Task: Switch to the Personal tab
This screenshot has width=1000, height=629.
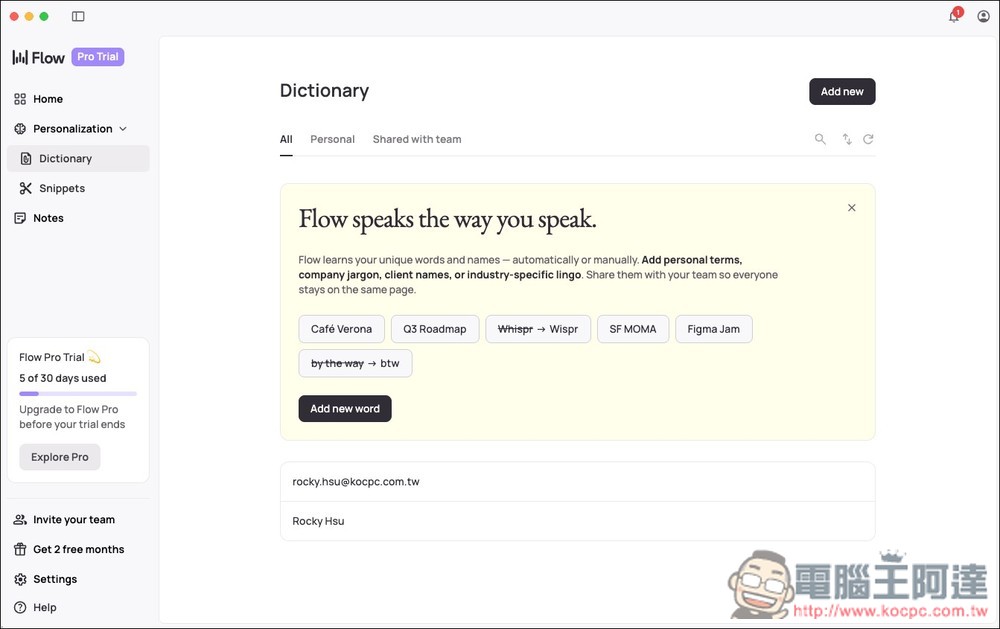Action: tap(332, 140)
